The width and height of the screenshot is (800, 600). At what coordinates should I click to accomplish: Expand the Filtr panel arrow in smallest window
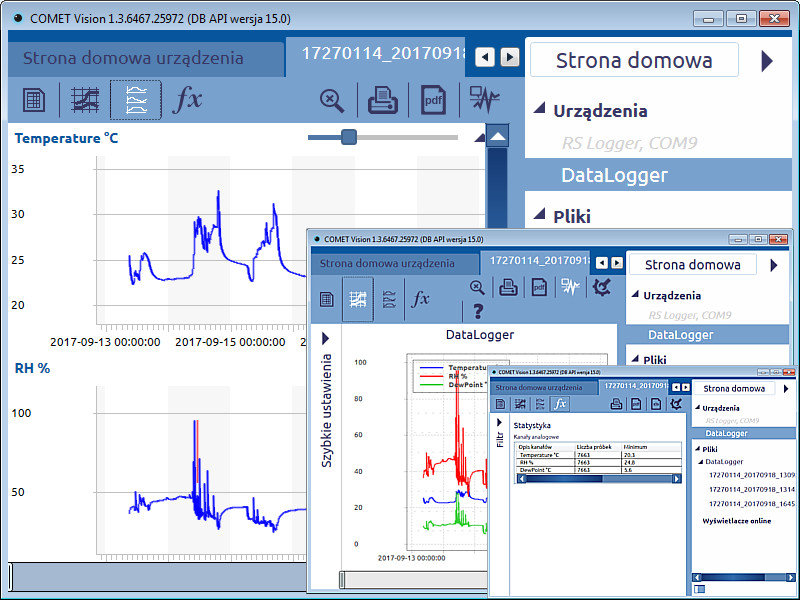point(499,422)
